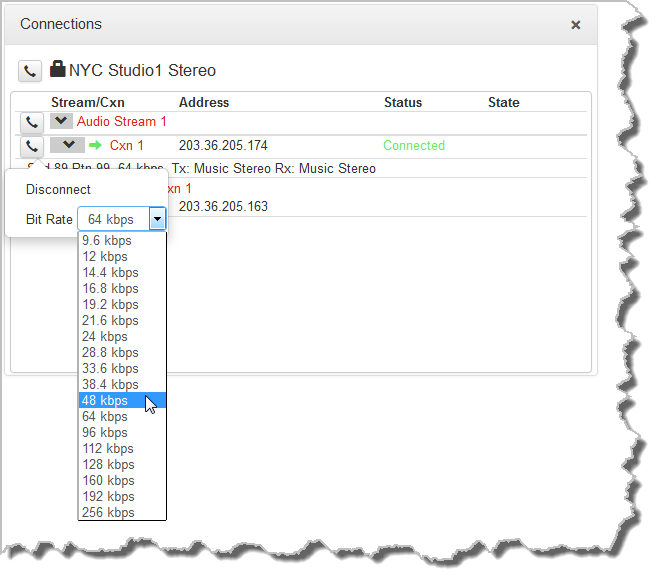
Task: Click the 203.36.205.174 address
Action: 223,146
